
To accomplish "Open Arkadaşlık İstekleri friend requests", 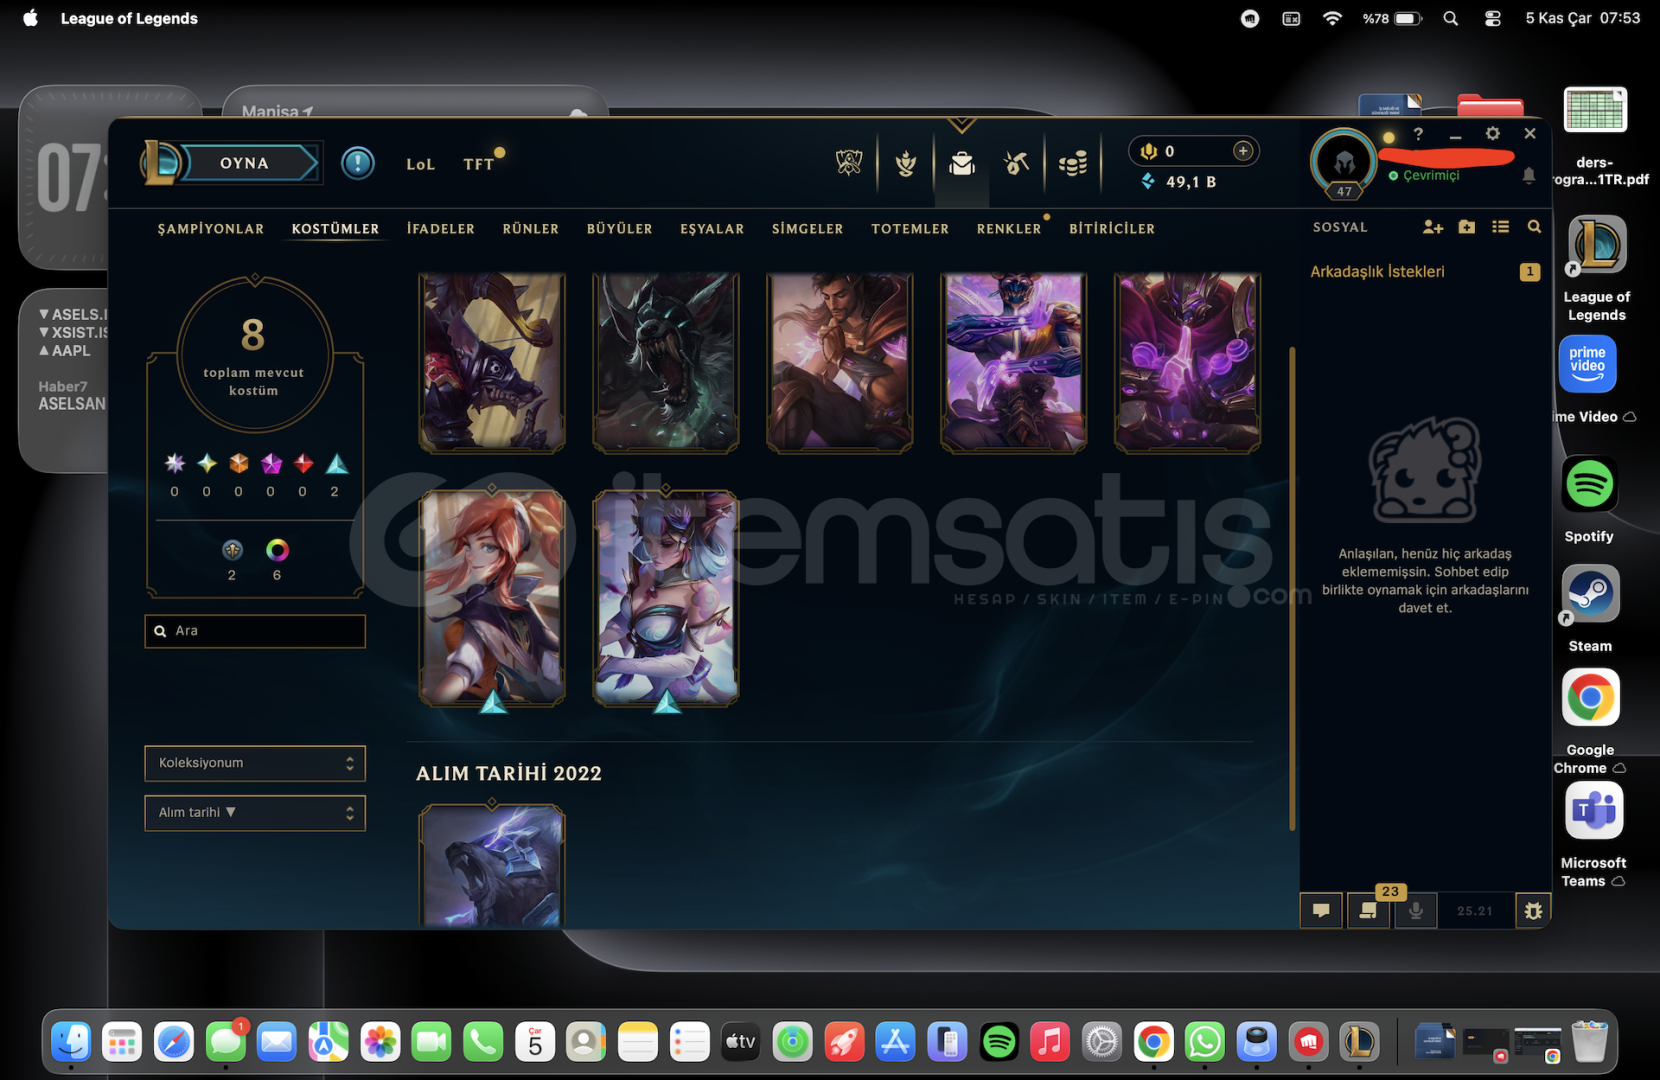I will click(x=1377, y=272).
